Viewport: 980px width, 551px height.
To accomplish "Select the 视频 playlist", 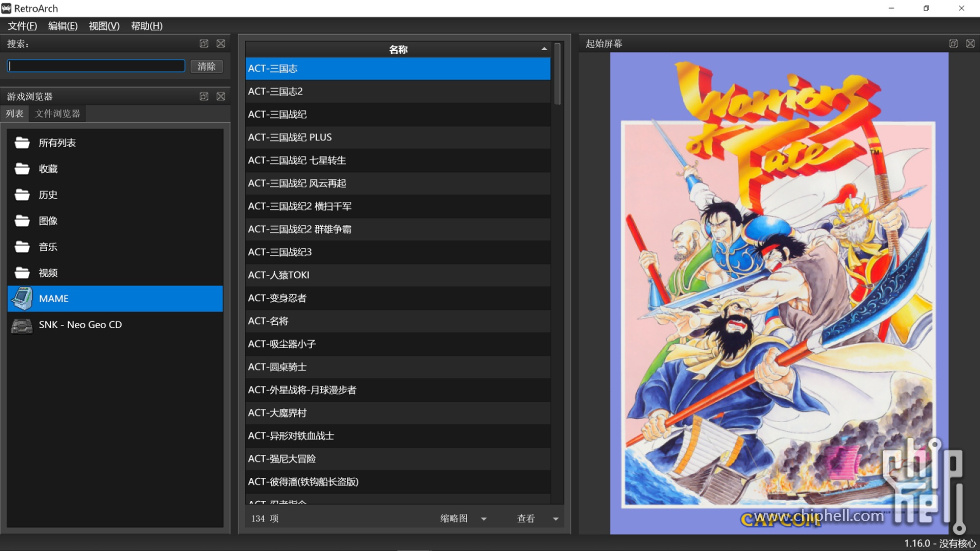I will [115, 273].
